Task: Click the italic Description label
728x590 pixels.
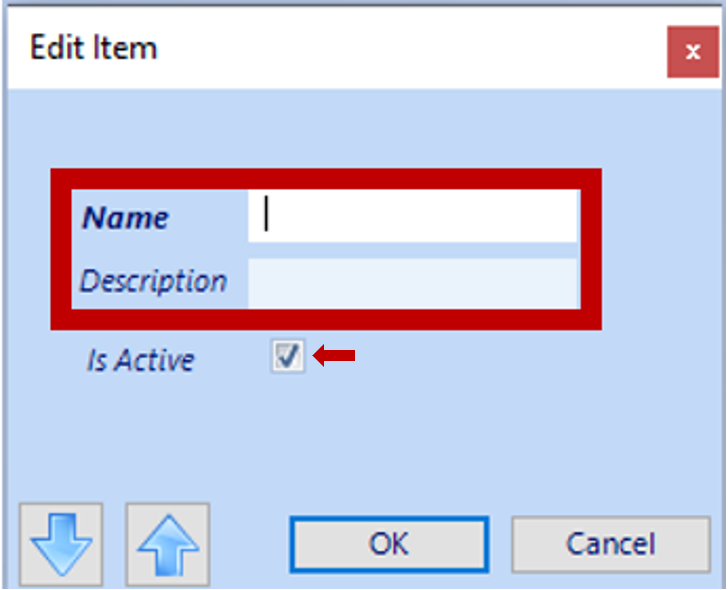Action: (x=154, y=281)
